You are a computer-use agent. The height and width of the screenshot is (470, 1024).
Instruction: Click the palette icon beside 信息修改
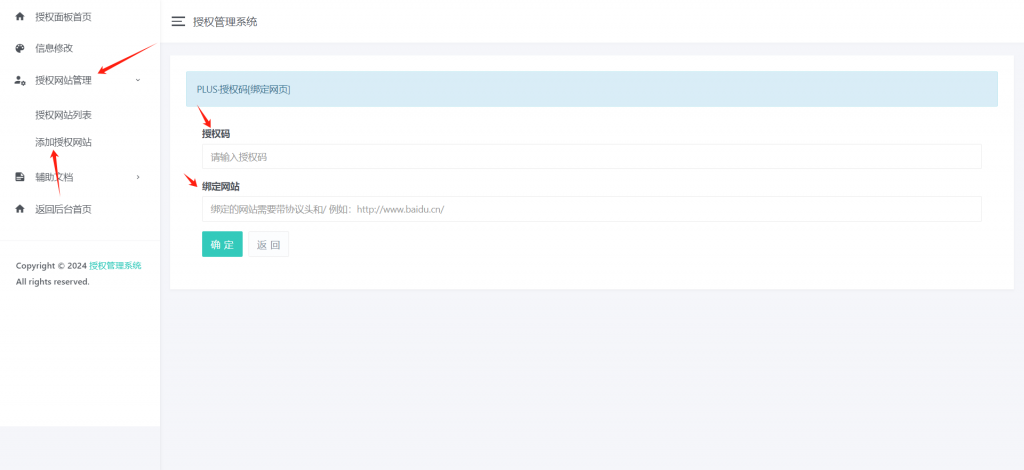20,48
